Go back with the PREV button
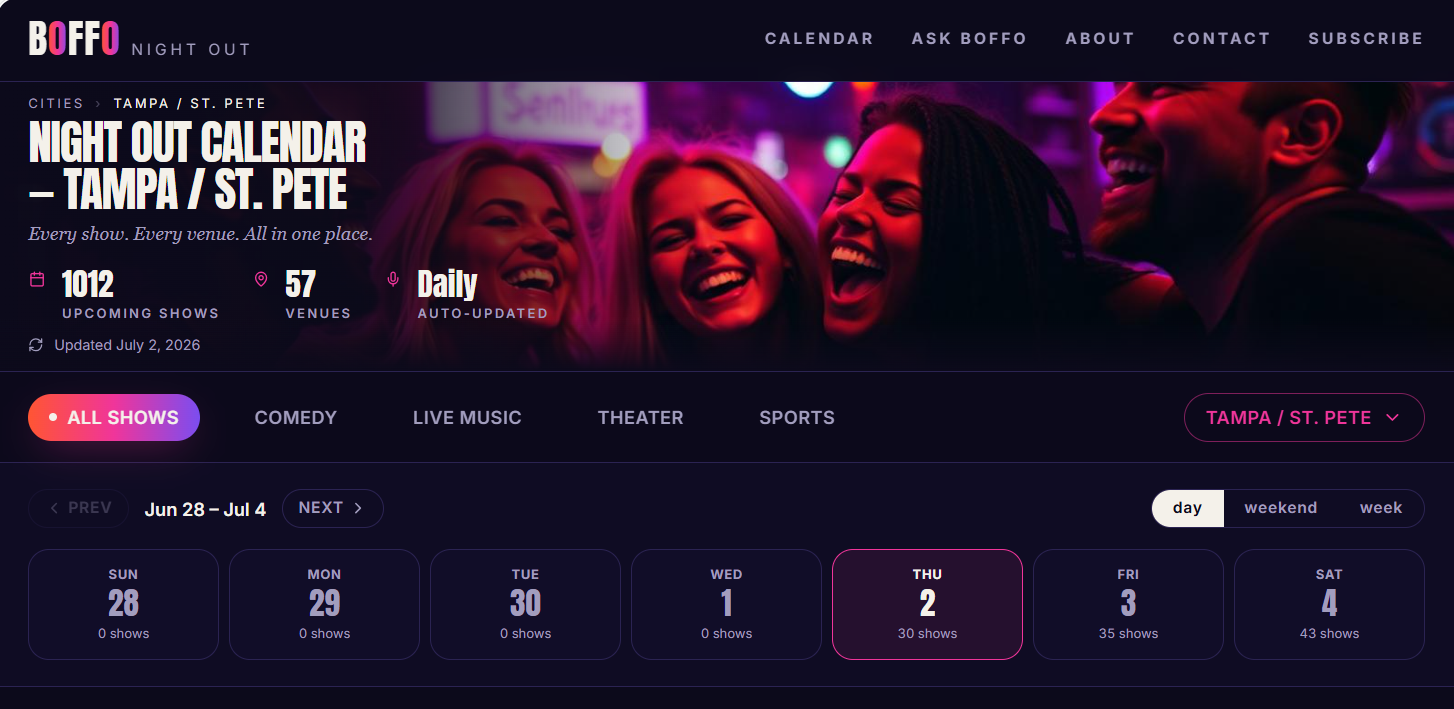 pos(78,508)
